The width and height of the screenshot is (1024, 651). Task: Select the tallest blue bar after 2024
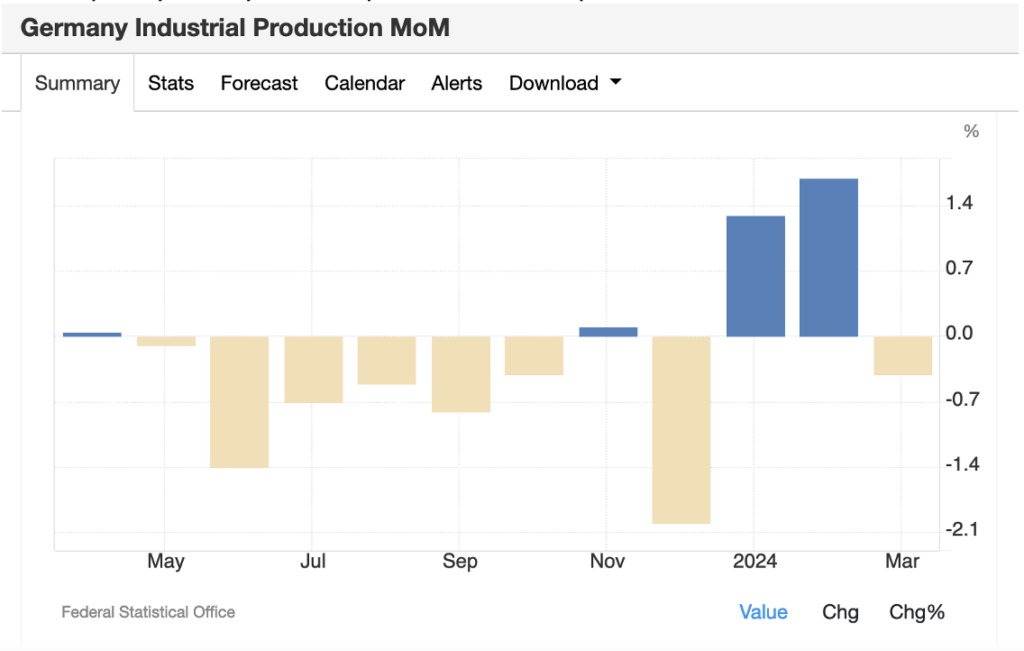829,257
